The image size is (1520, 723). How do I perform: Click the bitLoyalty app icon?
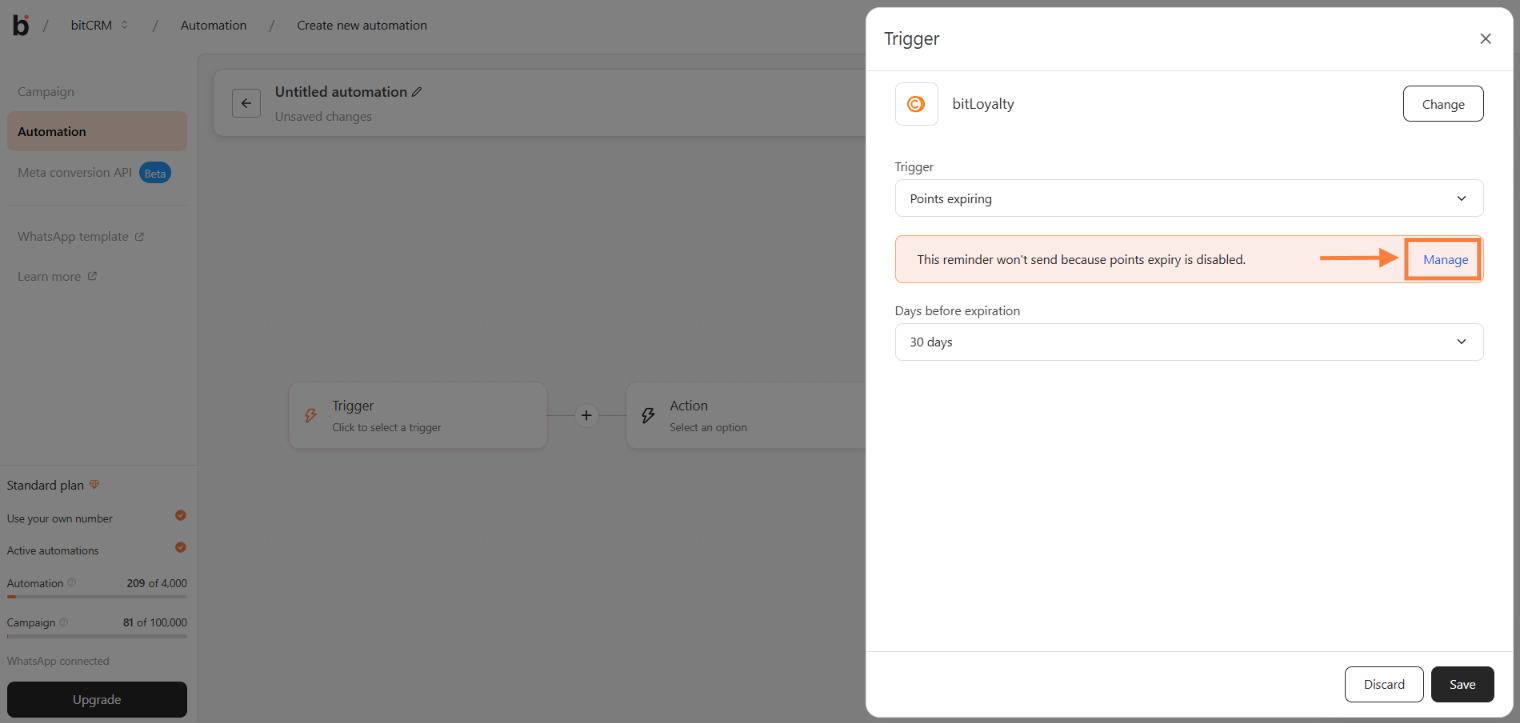pyautogui.click(x=916, y=104)
